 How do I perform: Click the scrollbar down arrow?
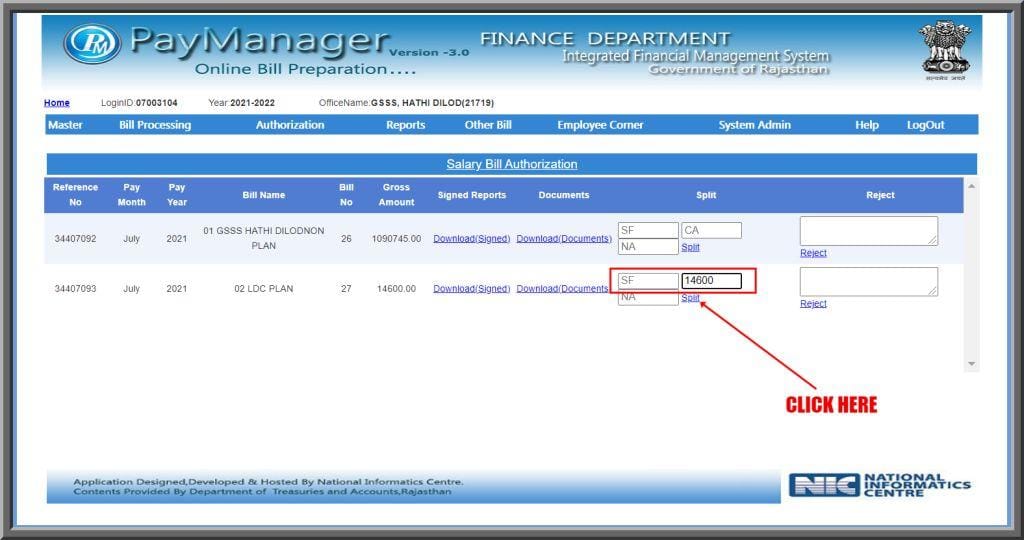pyautogui.click(x=971, y=364)
